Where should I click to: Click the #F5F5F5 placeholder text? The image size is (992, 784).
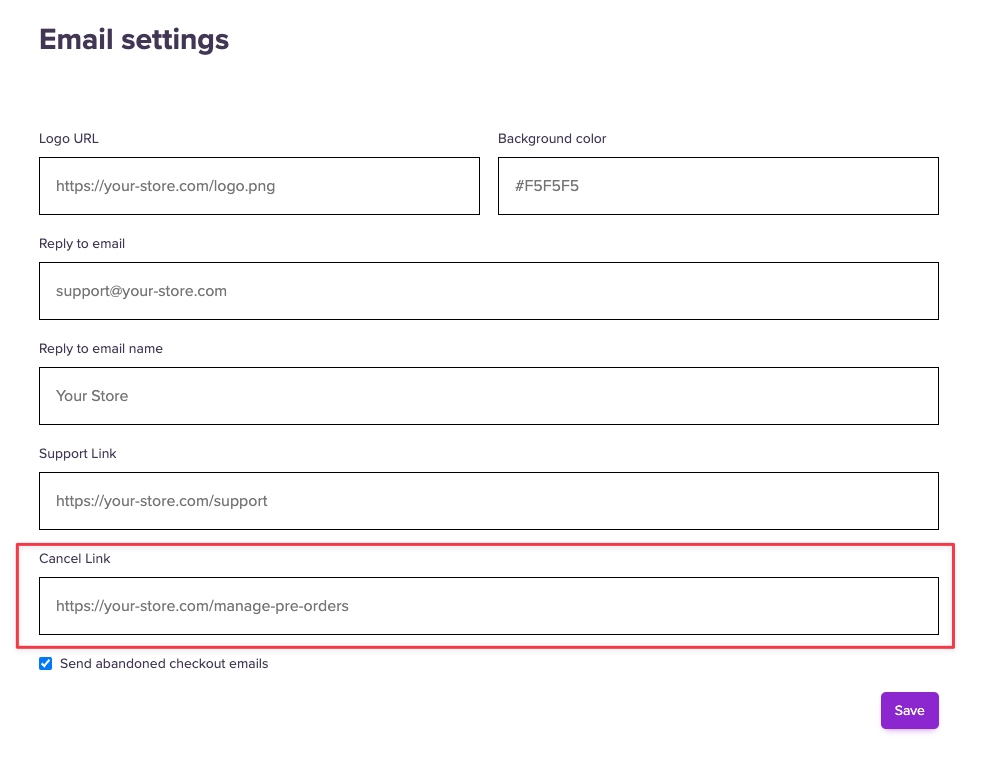coord(547,186)
